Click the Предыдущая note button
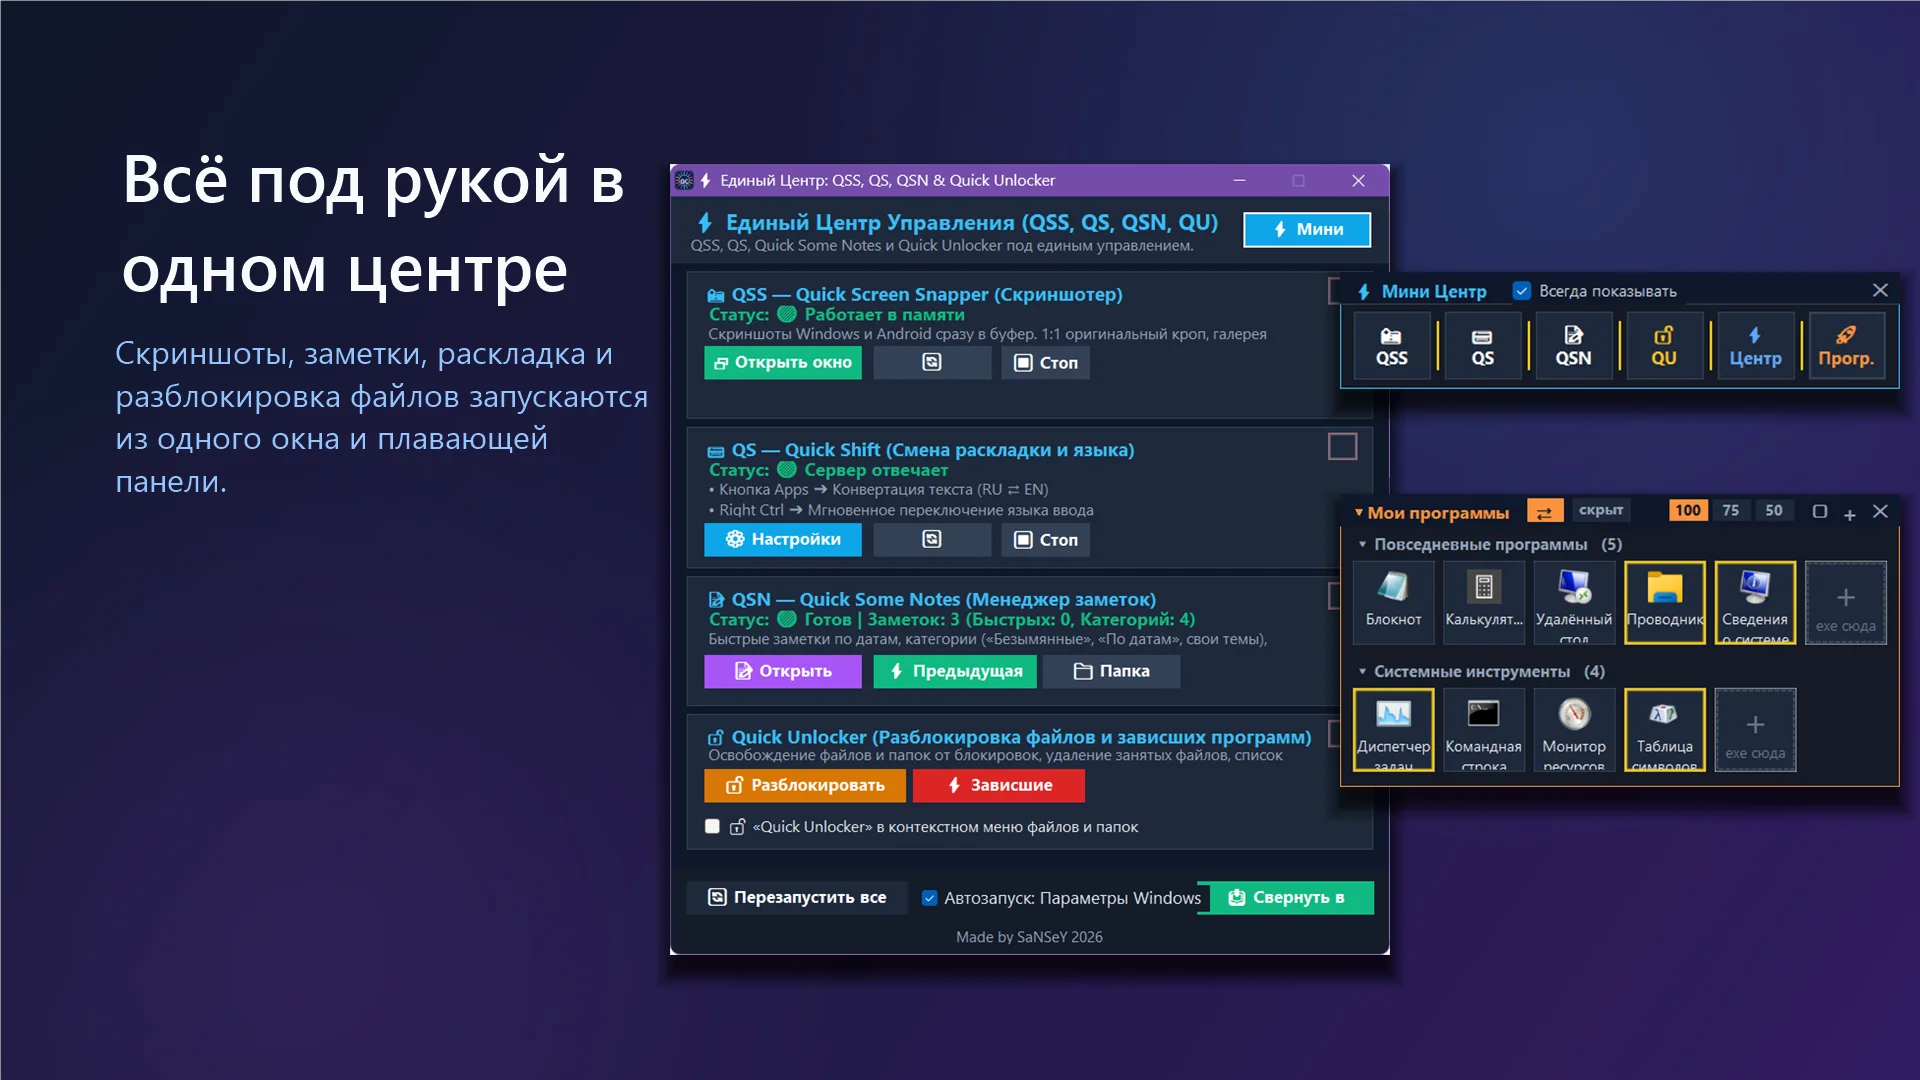The height and width of the screenshot is (1080, 1920). click(957, 671)
